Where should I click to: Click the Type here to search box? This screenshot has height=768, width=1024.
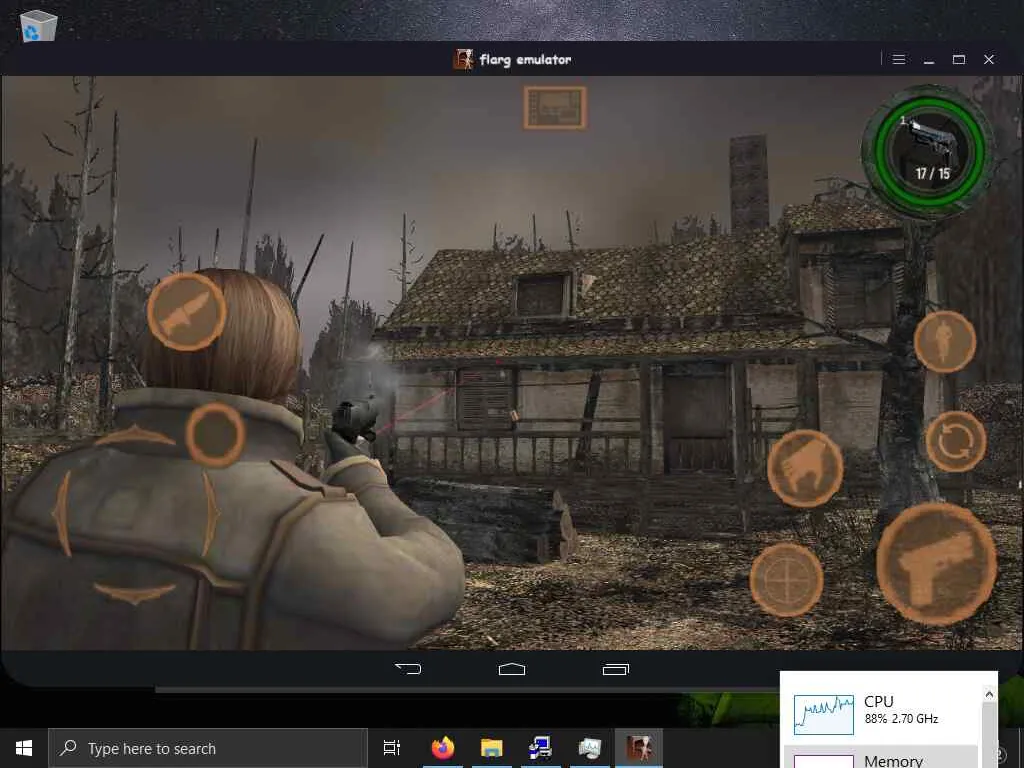point(208,748)
